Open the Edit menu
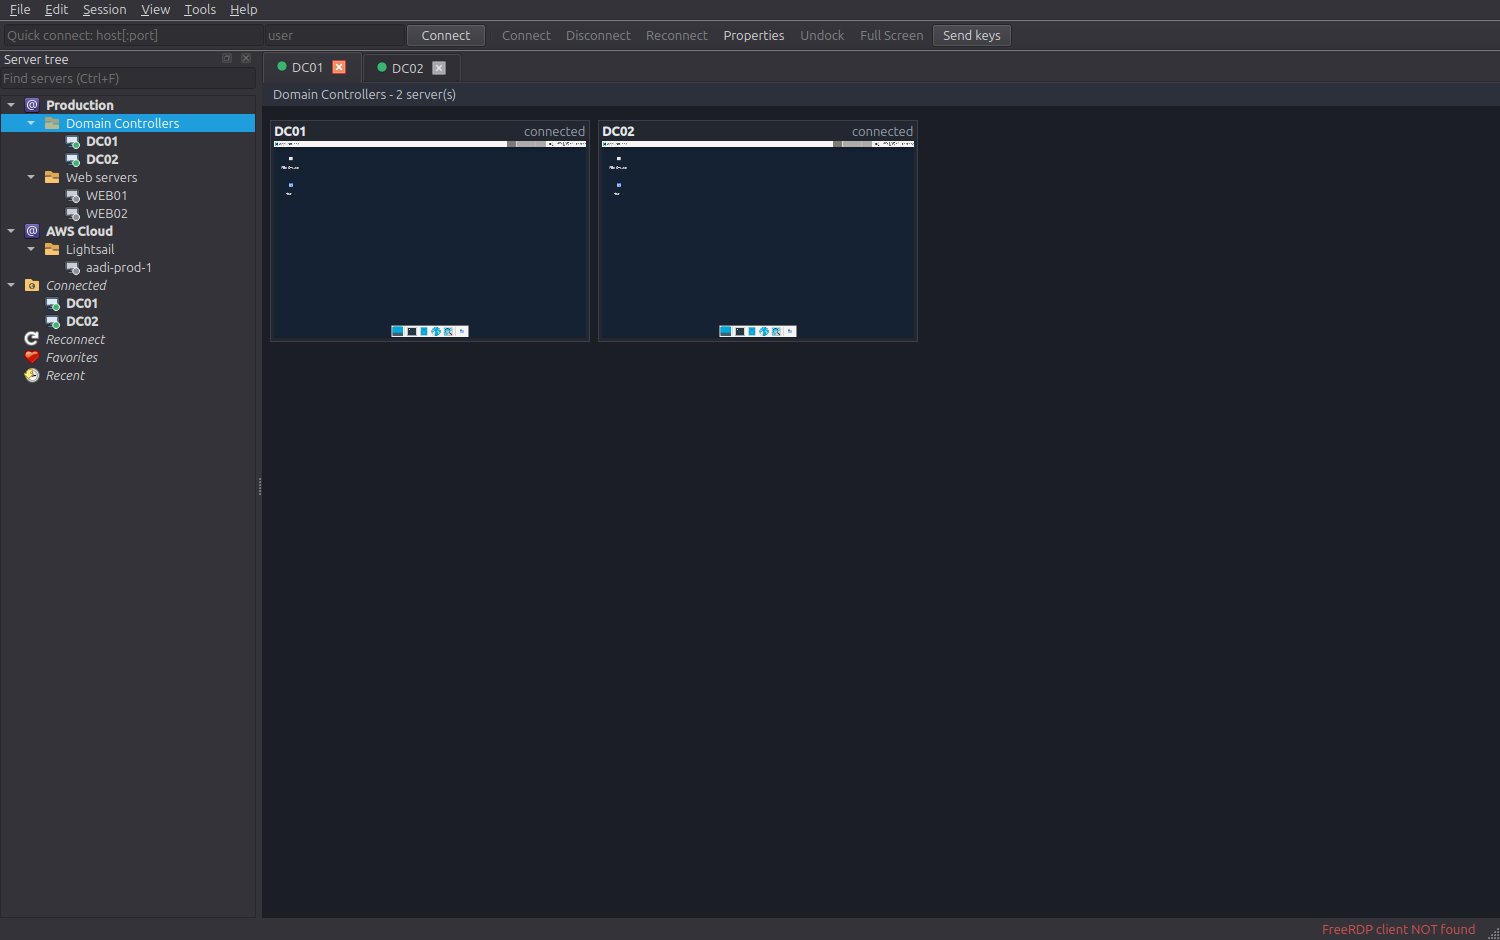1500x940 pixels. tap(56, 10)
